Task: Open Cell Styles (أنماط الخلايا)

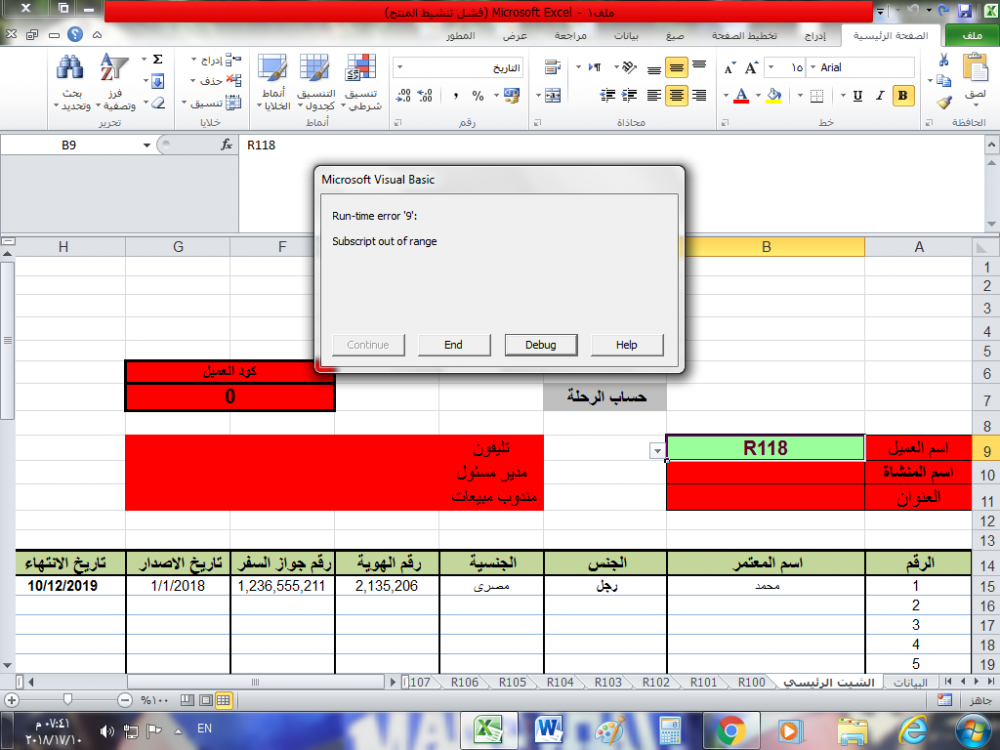Action: click(273, 83)
